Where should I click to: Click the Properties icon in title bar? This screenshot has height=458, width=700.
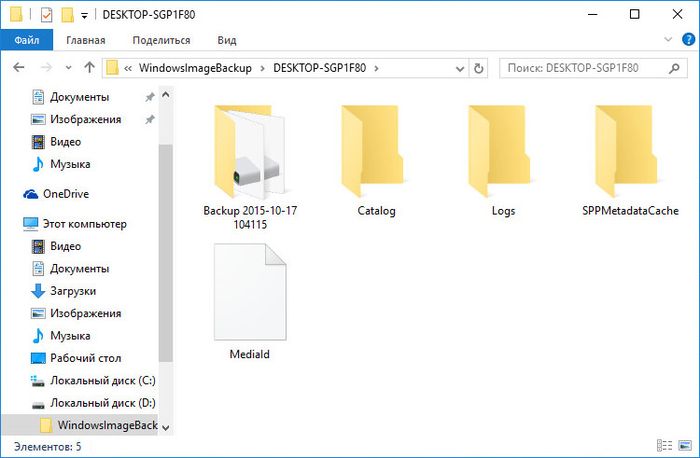[x=43, y=15]
